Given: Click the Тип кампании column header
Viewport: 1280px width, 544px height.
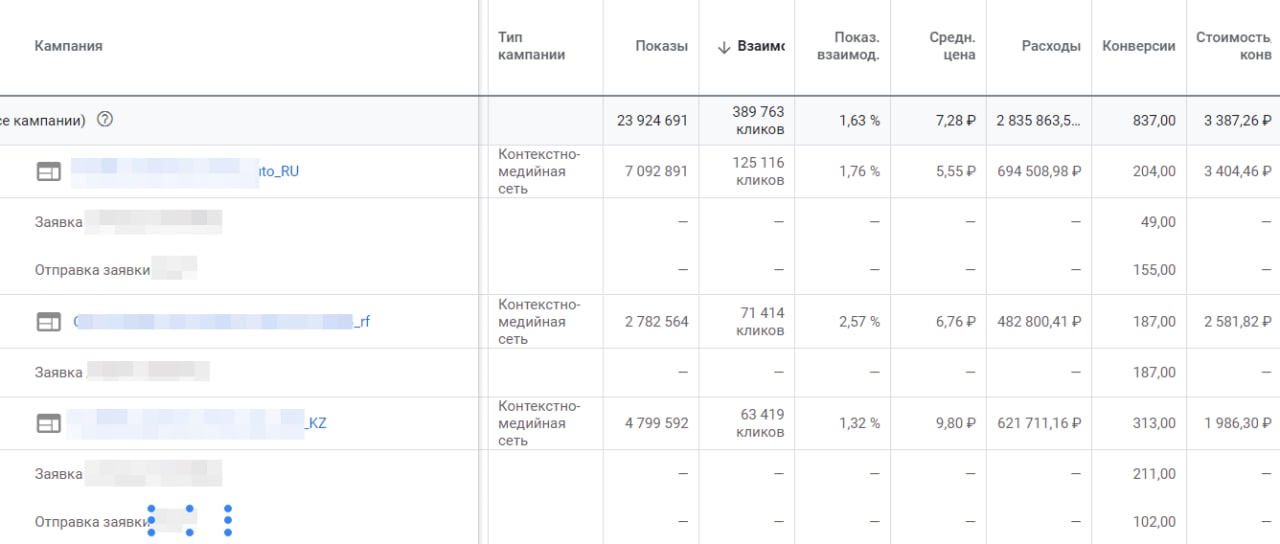Looking at the screenshot, I should point(531,46).
